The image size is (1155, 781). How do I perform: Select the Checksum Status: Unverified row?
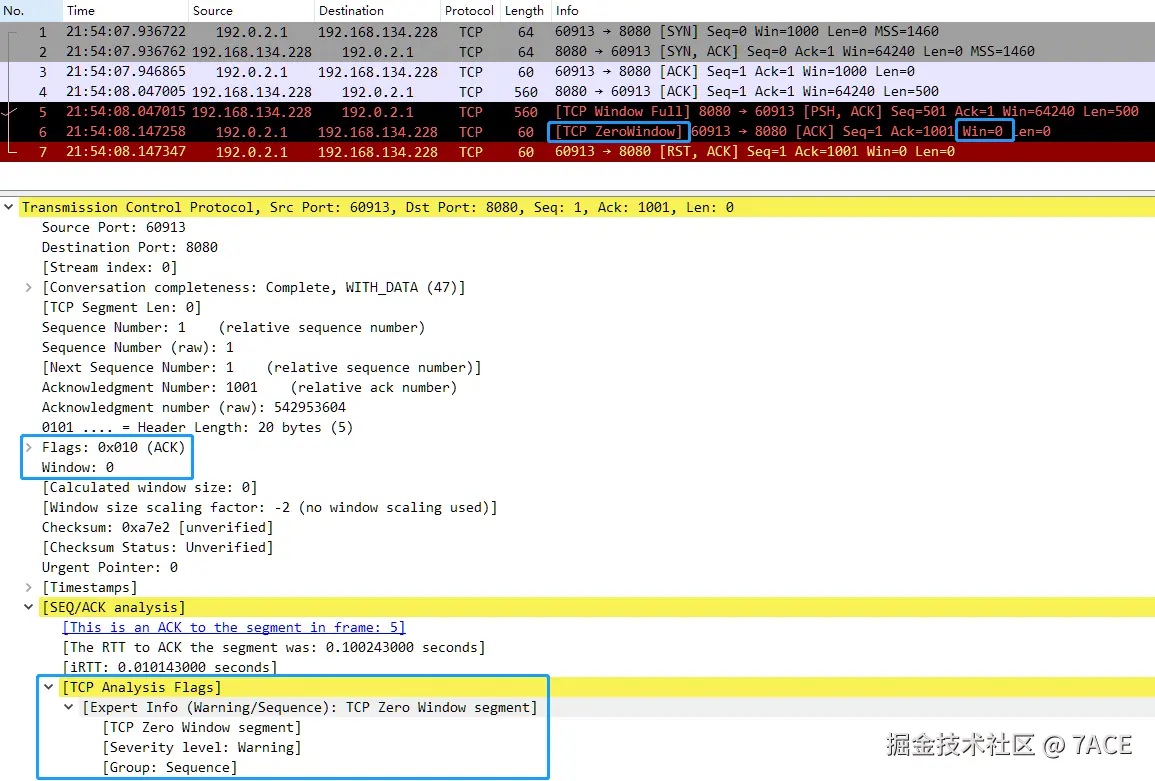[158, 547]
